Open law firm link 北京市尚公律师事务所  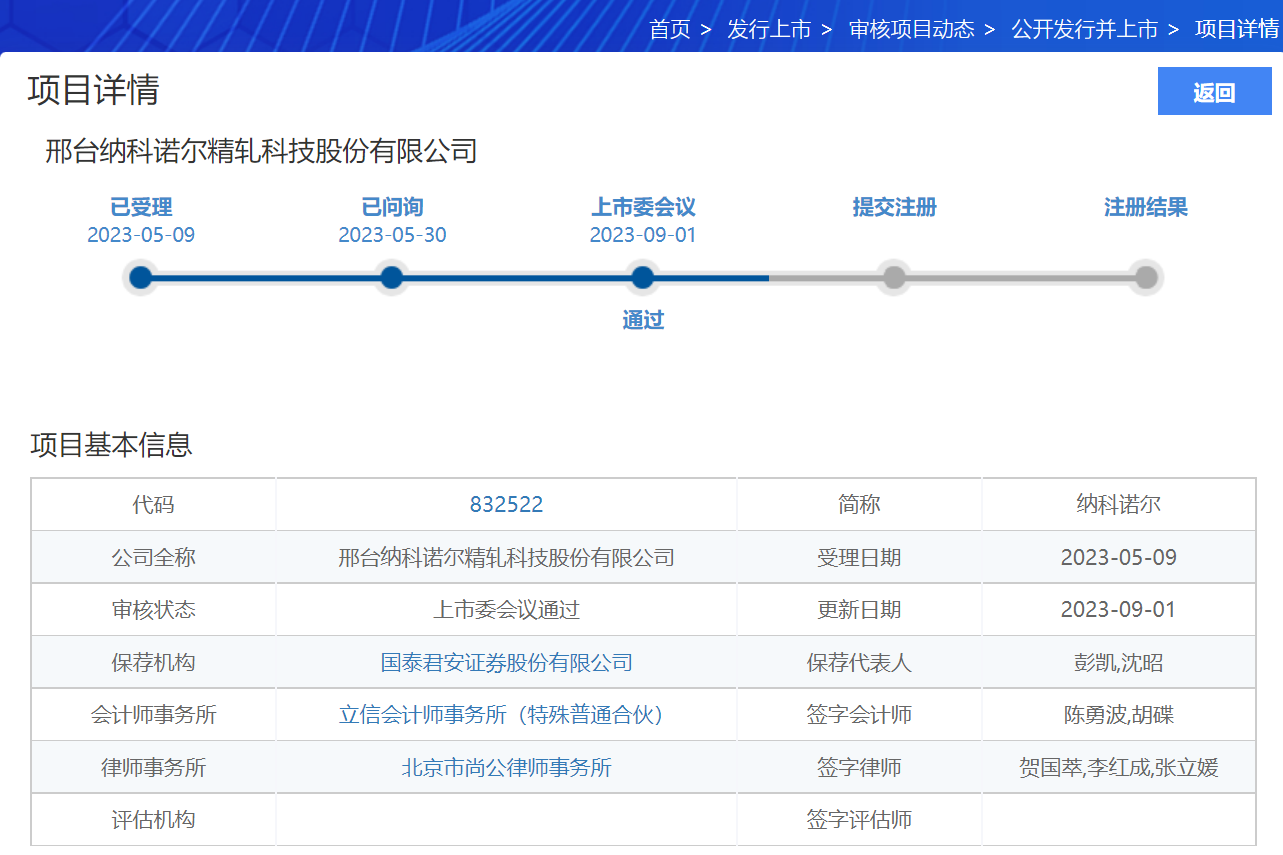click(x=506, y=766)
